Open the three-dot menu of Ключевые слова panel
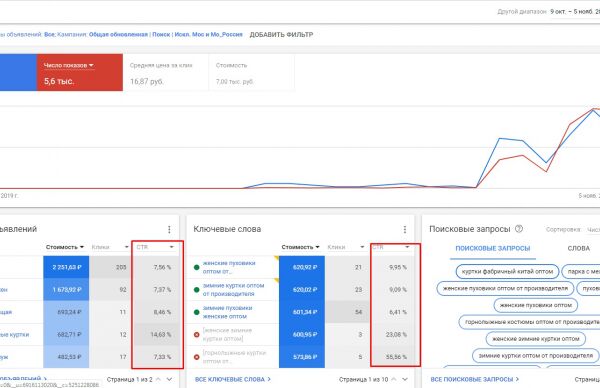 pos(405,229)
